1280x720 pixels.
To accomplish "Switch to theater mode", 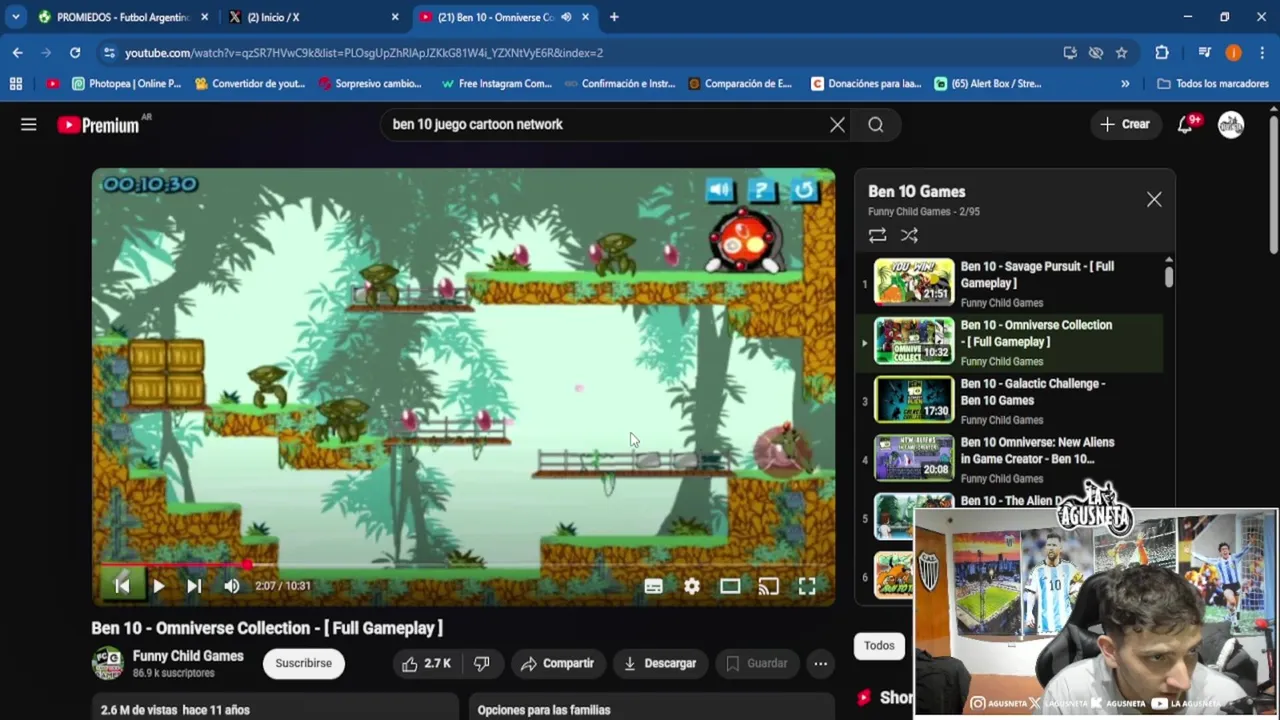I will [x=730, y=587].
